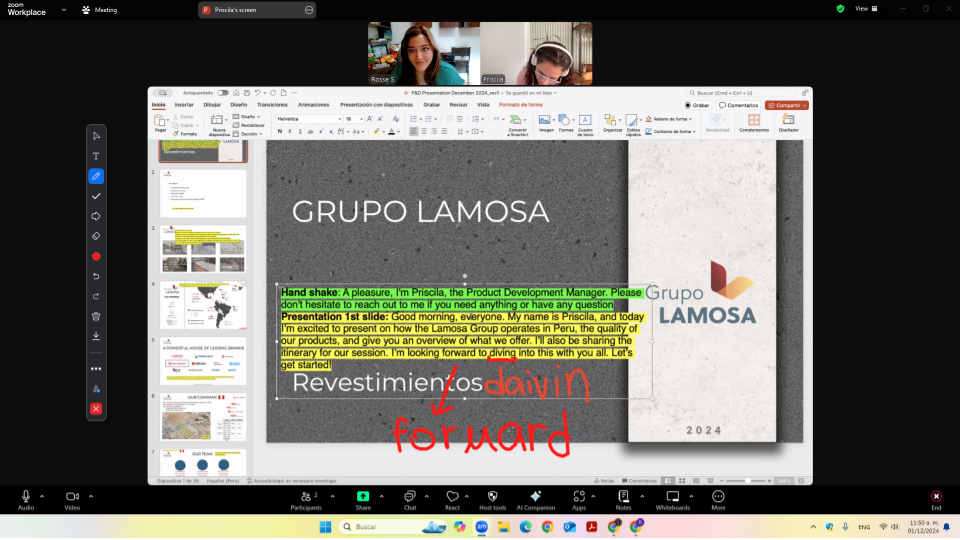Adjust the PowerPoint zoom slider in status bar
Viewport: 960px width, 540px height.
[x=748, y=481]
